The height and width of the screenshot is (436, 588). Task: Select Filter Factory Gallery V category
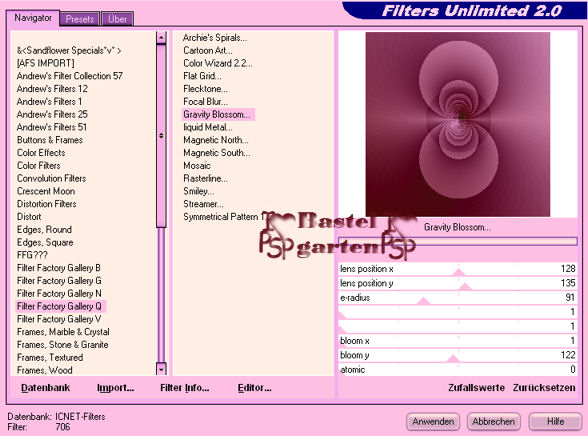pos(59,319)
